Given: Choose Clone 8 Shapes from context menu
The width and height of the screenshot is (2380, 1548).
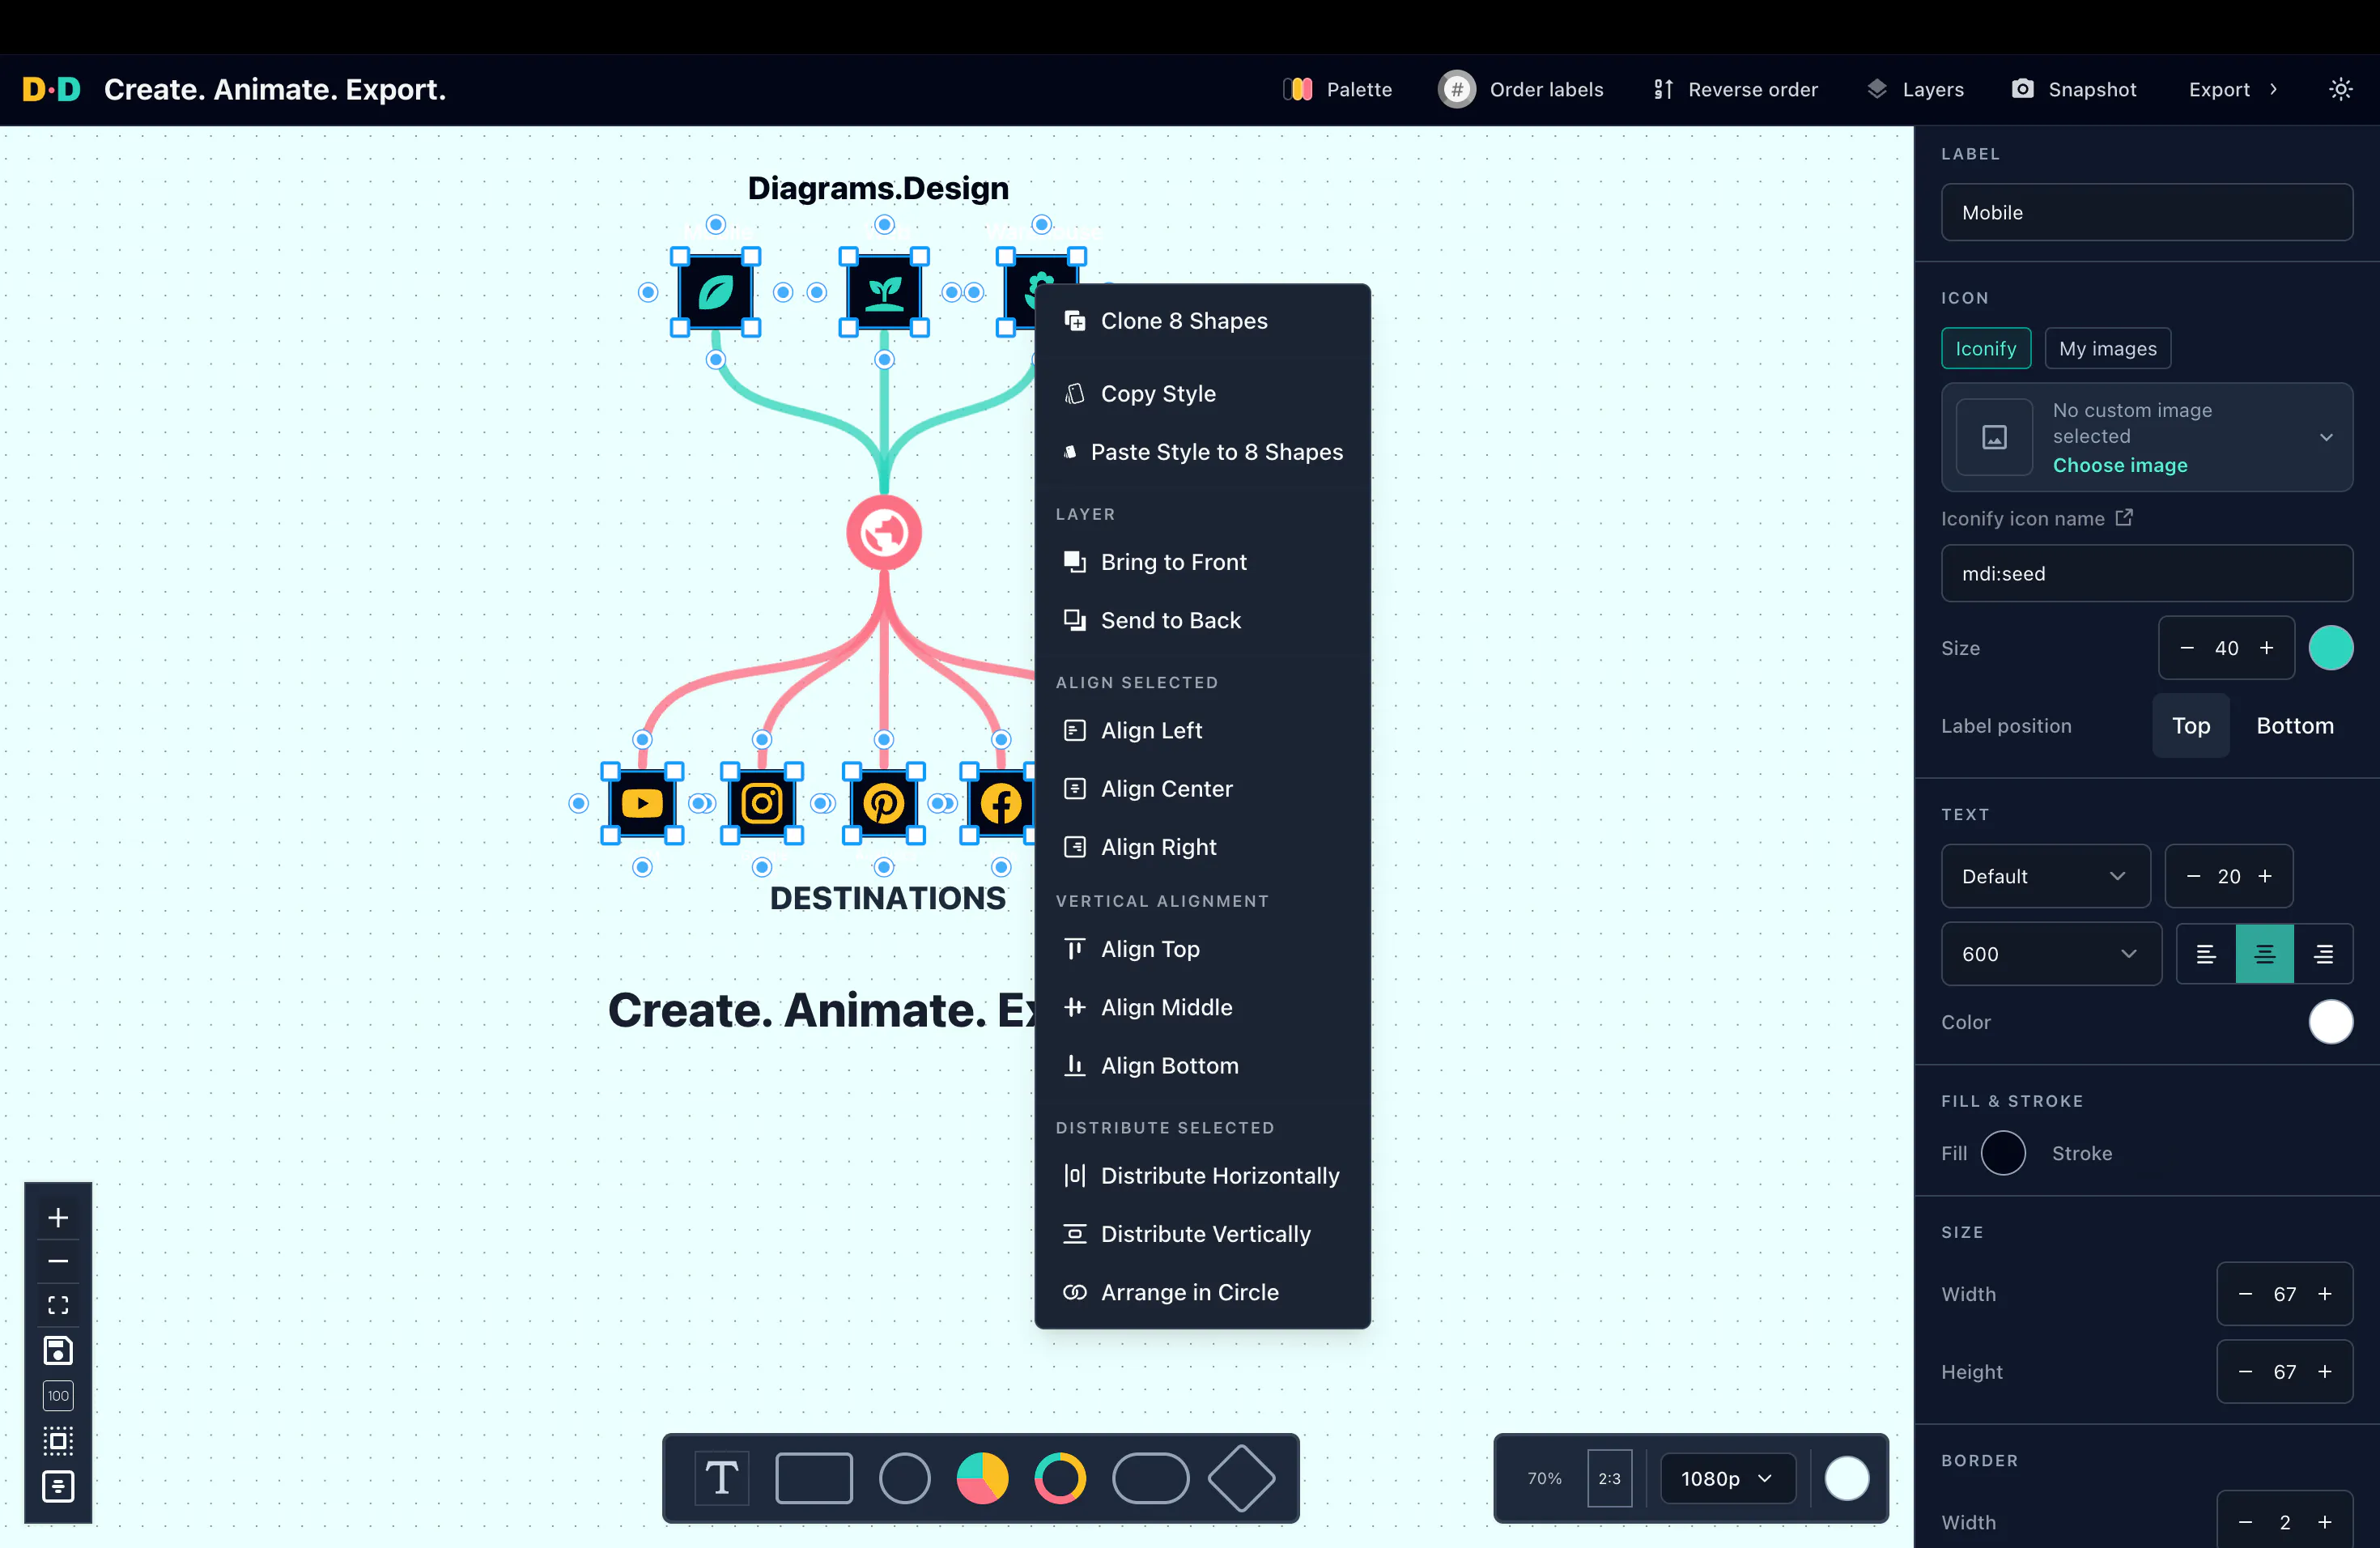Looking at the screenshot, I should (1202, 320).
